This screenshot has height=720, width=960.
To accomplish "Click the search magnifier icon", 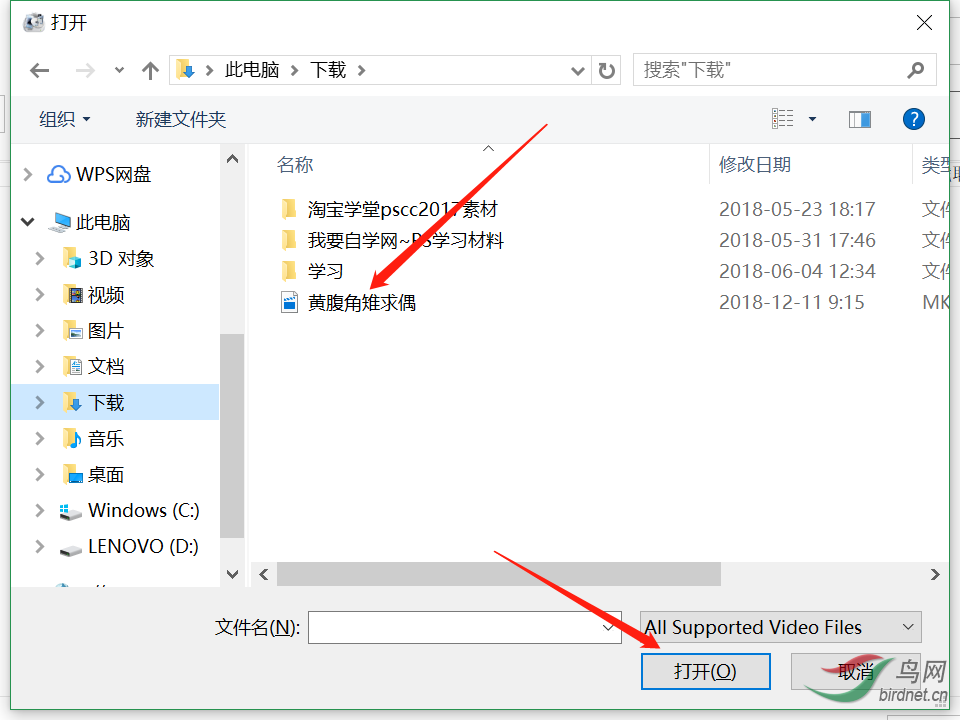I will pyautogui.click(x=916, y=70).
